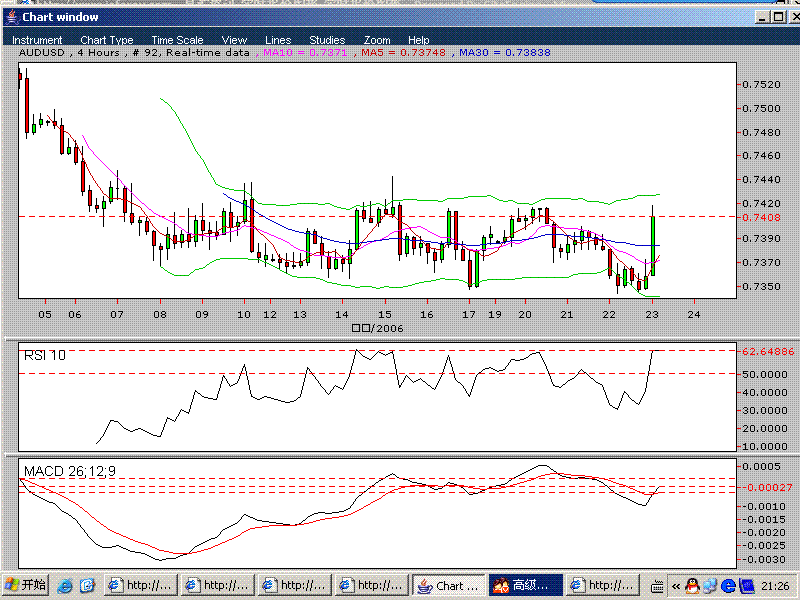This screenshot has width=800, height=600.
Task: Launch Internet Explorer from quick launch
Action: point(65,585)
